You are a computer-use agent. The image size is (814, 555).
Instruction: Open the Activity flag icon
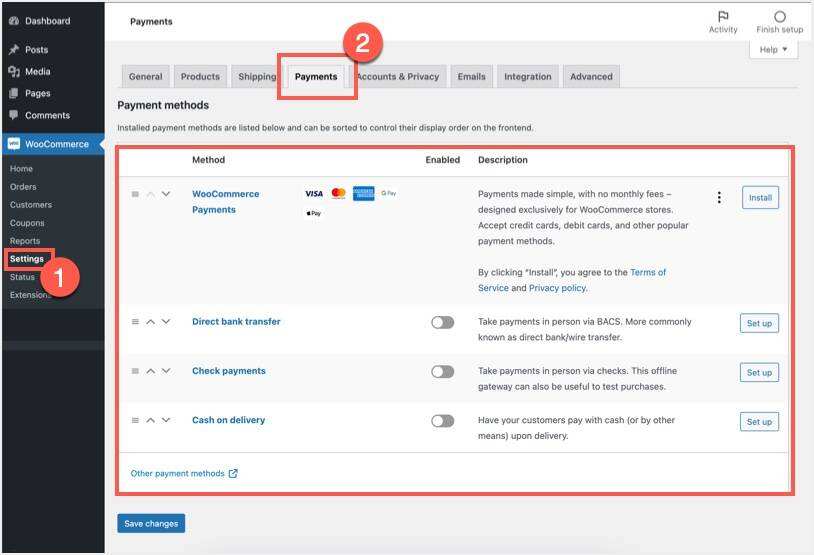(x=723, y=17)
